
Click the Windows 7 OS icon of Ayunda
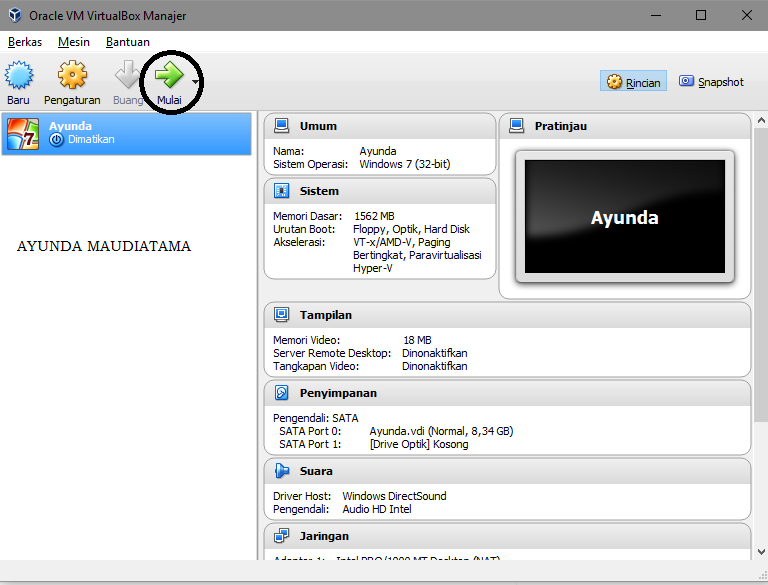(x=22, y=134)
